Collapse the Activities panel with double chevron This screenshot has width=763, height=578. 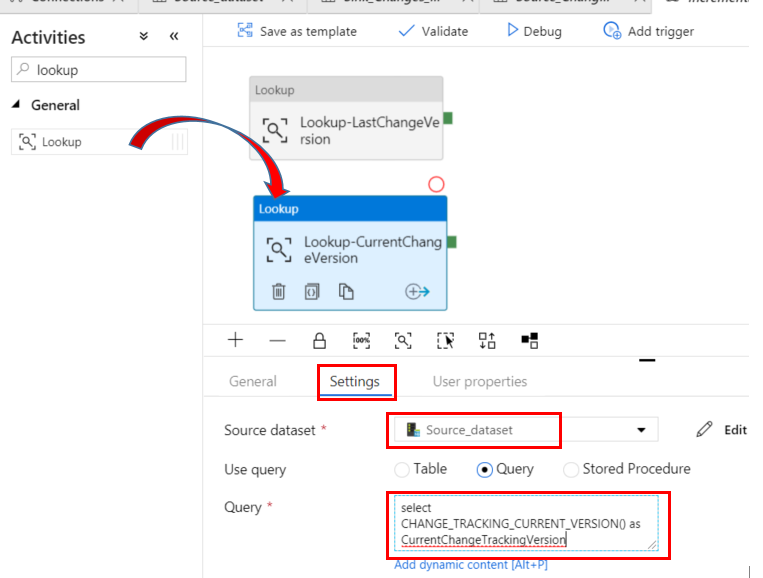tap(174, 36)
